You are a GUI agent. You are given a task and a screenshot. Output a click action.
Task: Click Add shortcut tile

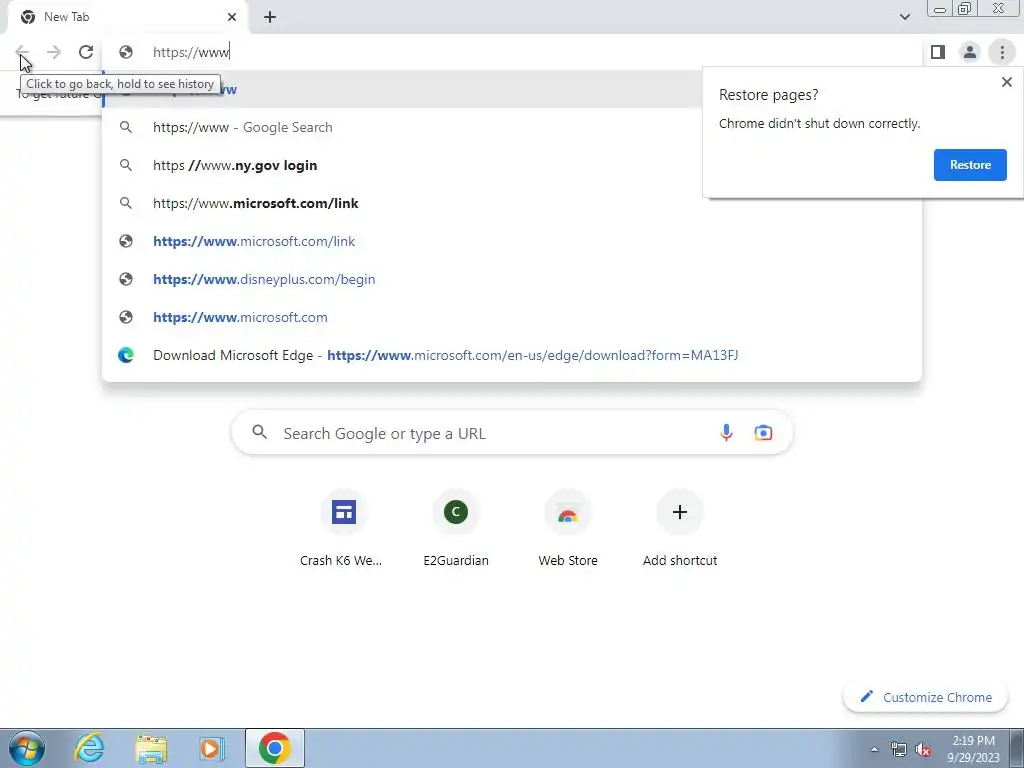click(680, 528)
